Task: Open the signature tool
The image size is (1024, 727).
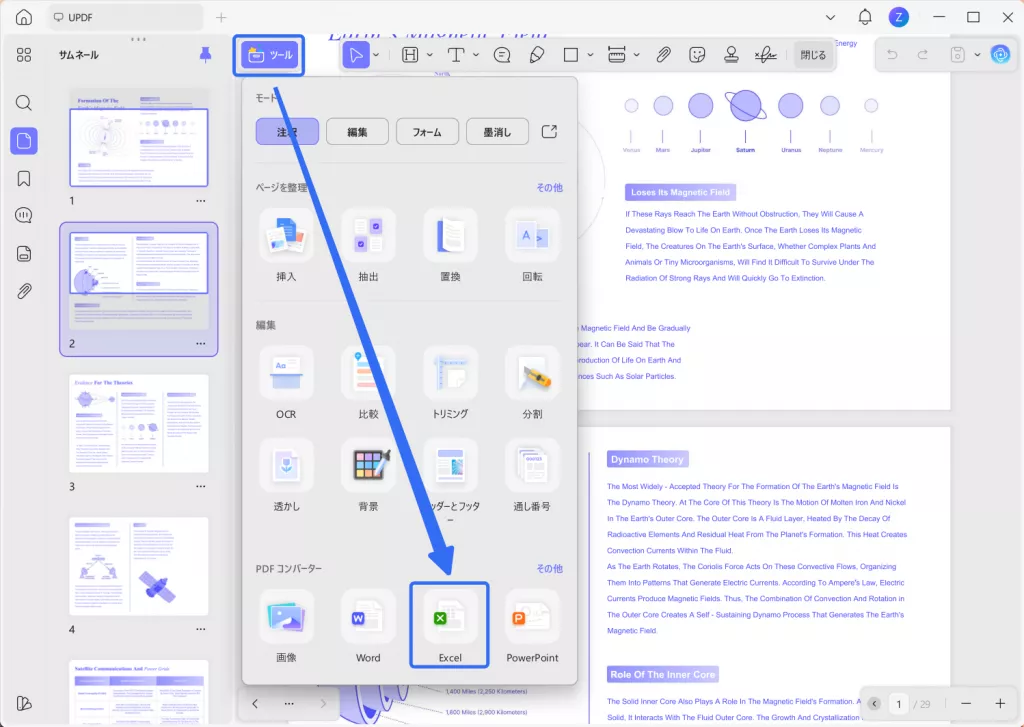Action: point(765,55)
